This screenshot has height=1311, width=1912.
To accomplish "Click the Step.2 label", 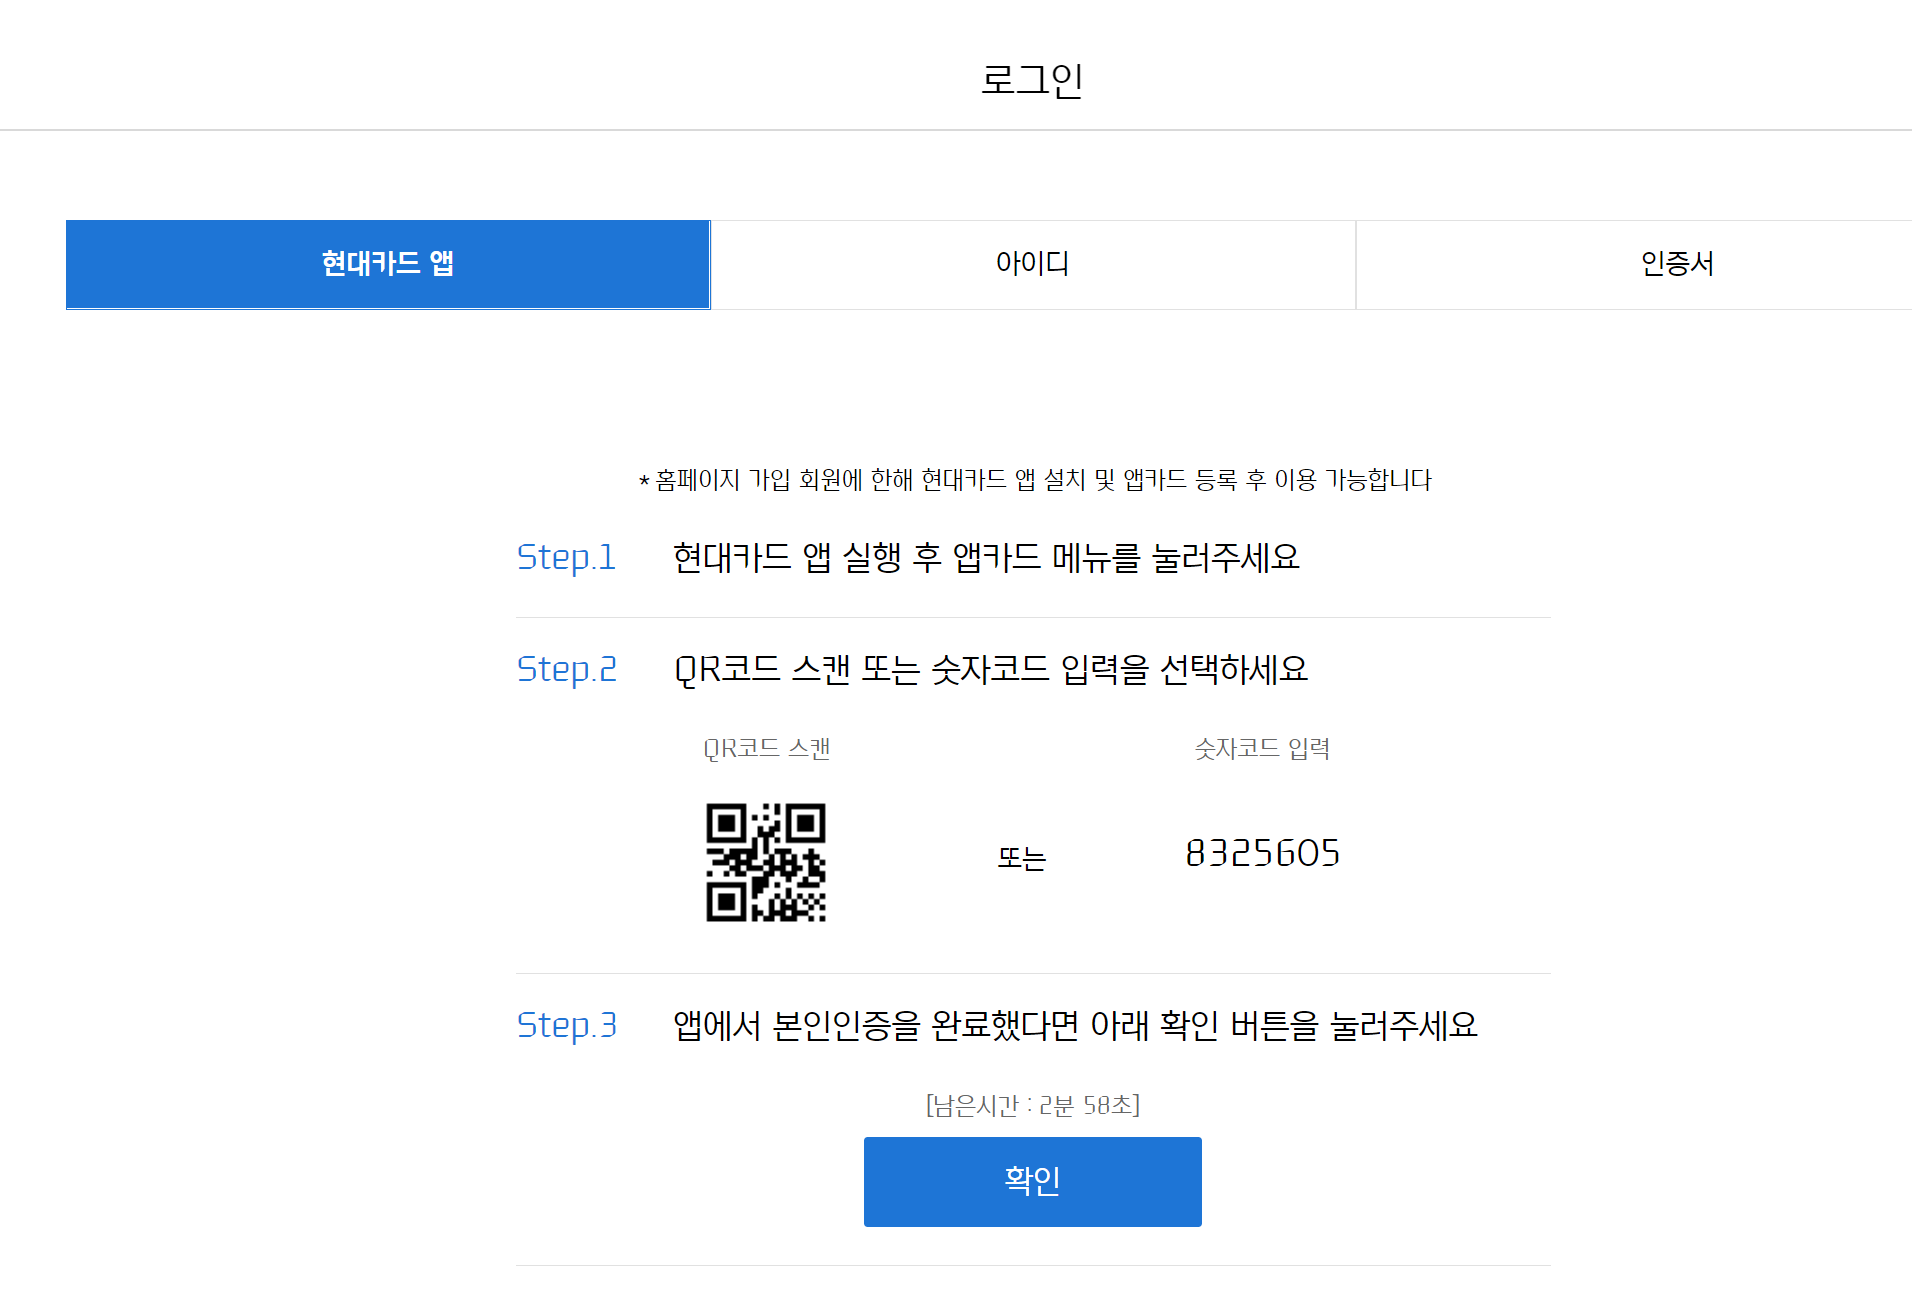I will tap(566, 669).
